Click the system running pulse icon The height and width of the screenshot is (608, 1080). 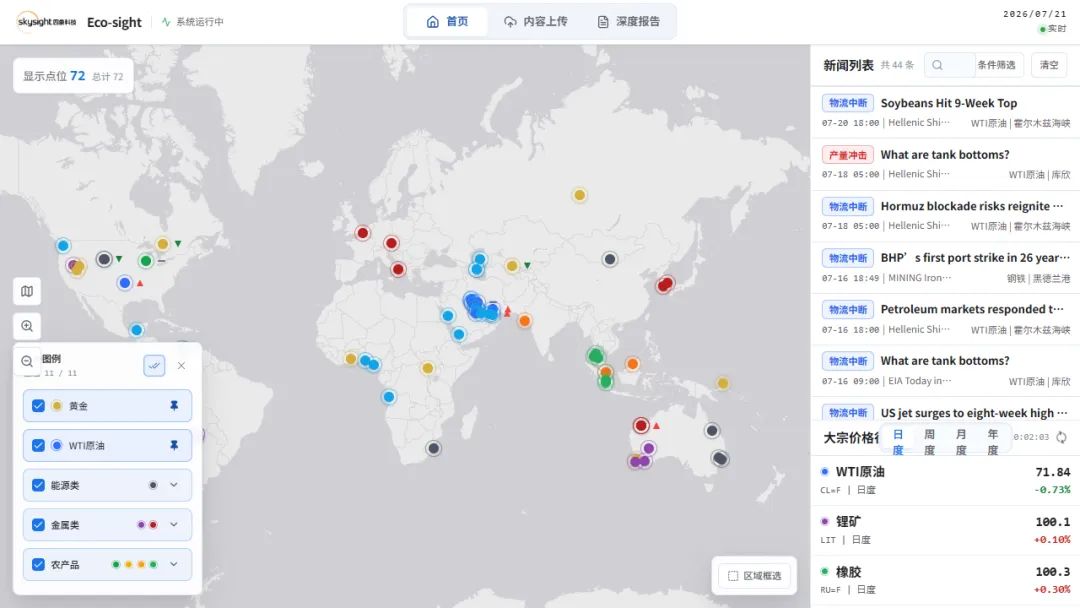tap(166, 22)
